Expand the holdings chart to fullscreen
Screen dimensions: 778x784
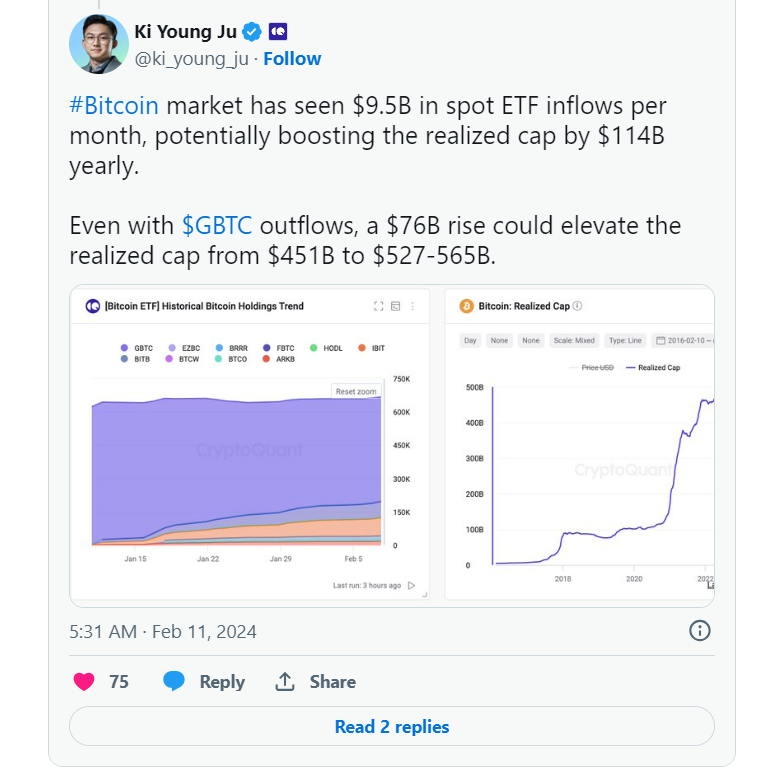[379, 306]
